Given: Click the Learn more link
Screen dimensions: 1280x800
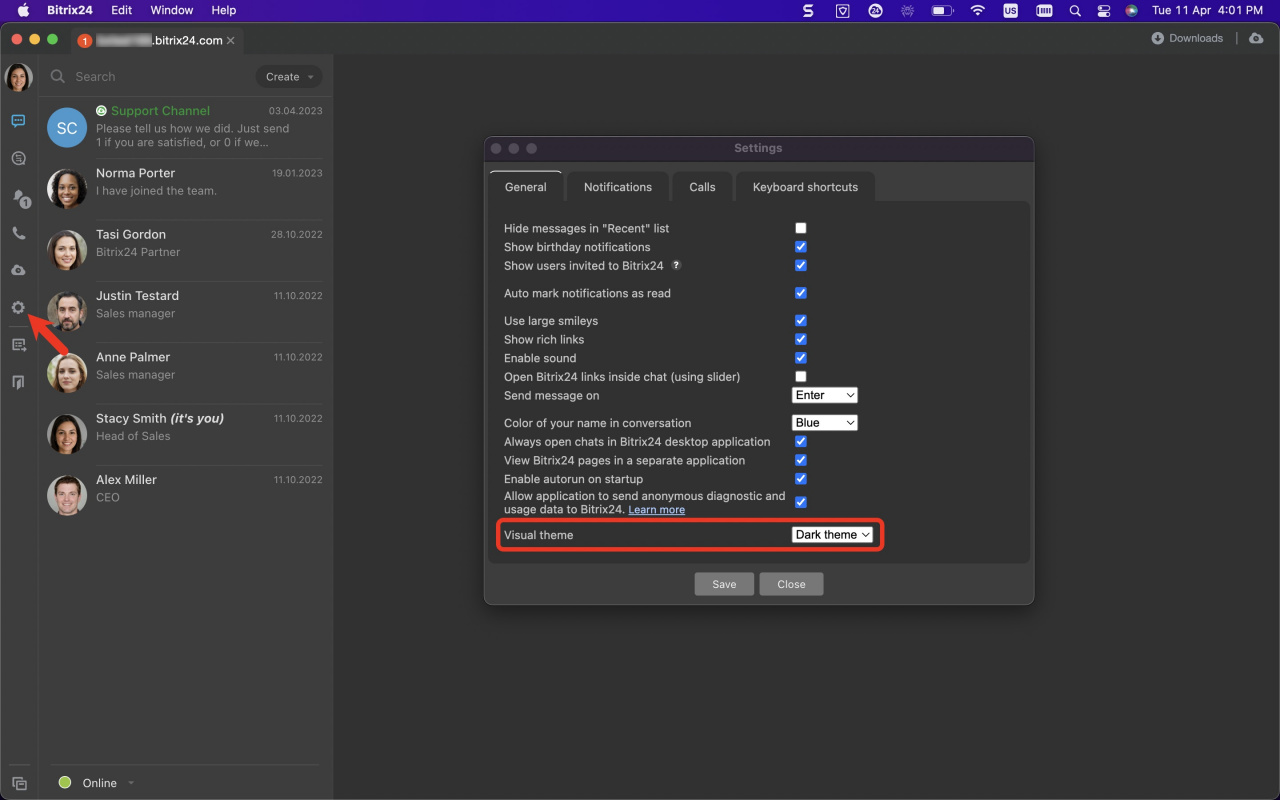Looking at the screenshot, I should (x=657, y=510).
